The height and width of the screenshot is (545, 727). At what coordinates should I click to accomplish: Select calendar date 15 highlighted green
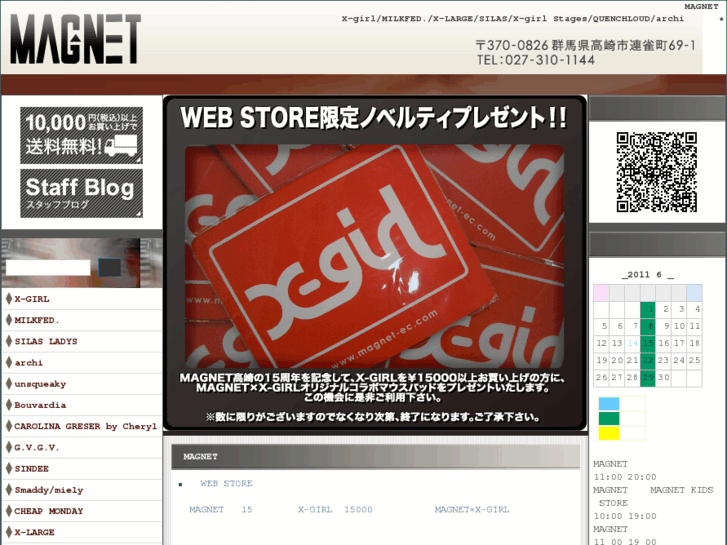click(648, 344)
